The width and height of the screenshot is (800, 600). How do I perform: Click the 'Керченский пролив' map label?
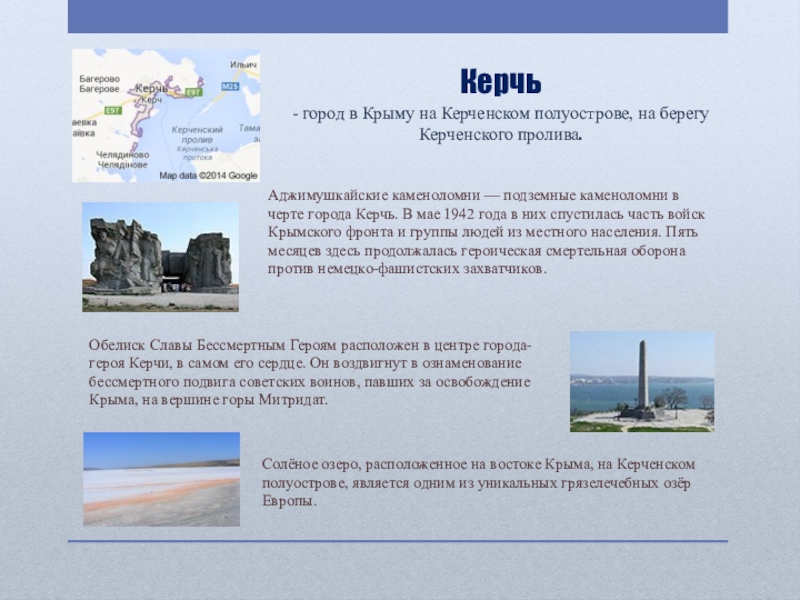pos(197,135)
